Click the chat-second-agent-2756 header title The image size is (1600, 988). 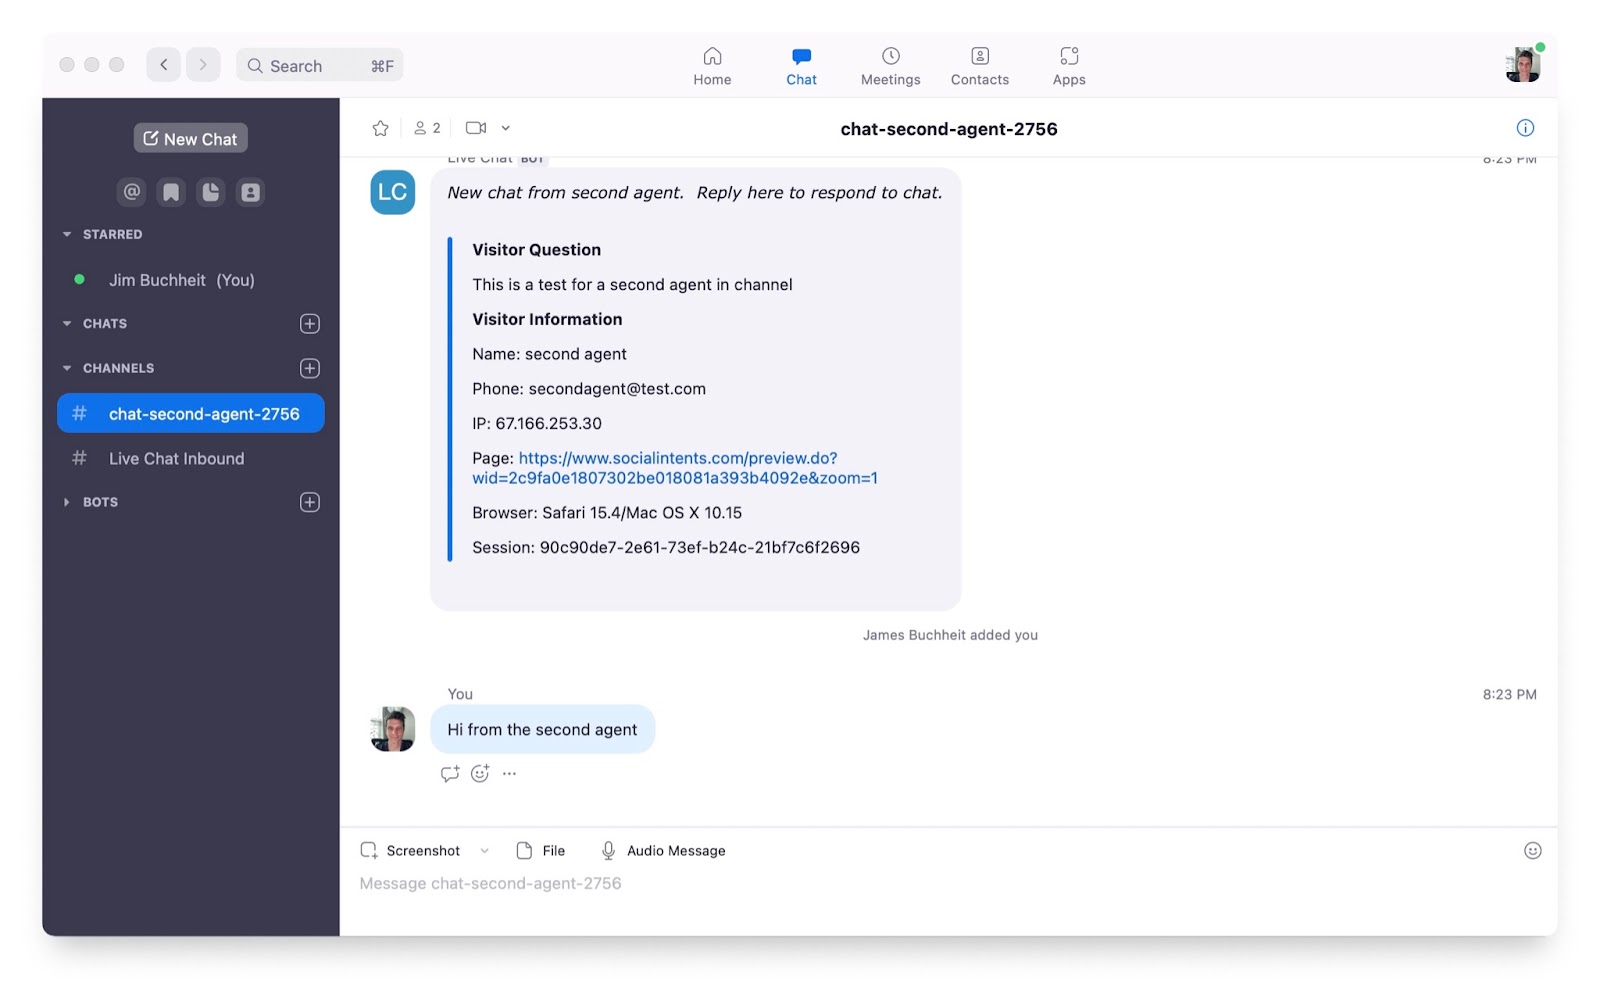coord(949,129)
